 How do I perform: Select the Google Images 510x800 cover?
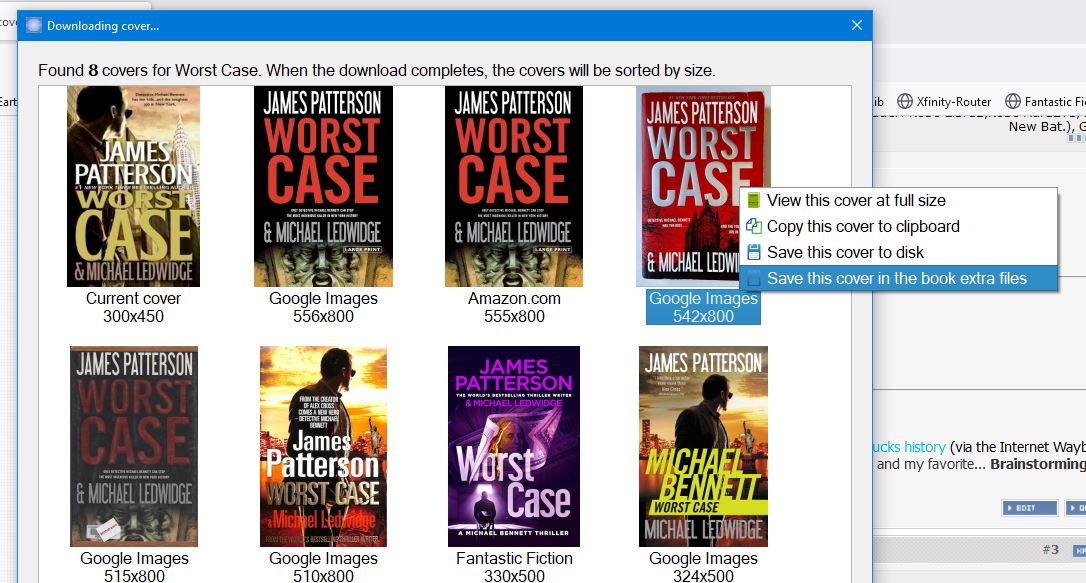pyautogui.click(x=323, y=447)
